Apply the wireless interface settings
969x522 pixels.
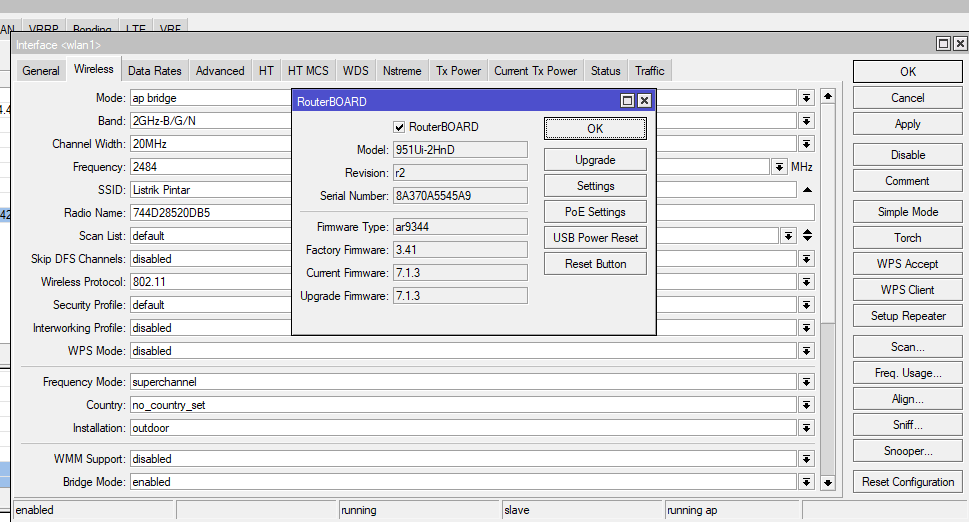[x=908, y=124]
